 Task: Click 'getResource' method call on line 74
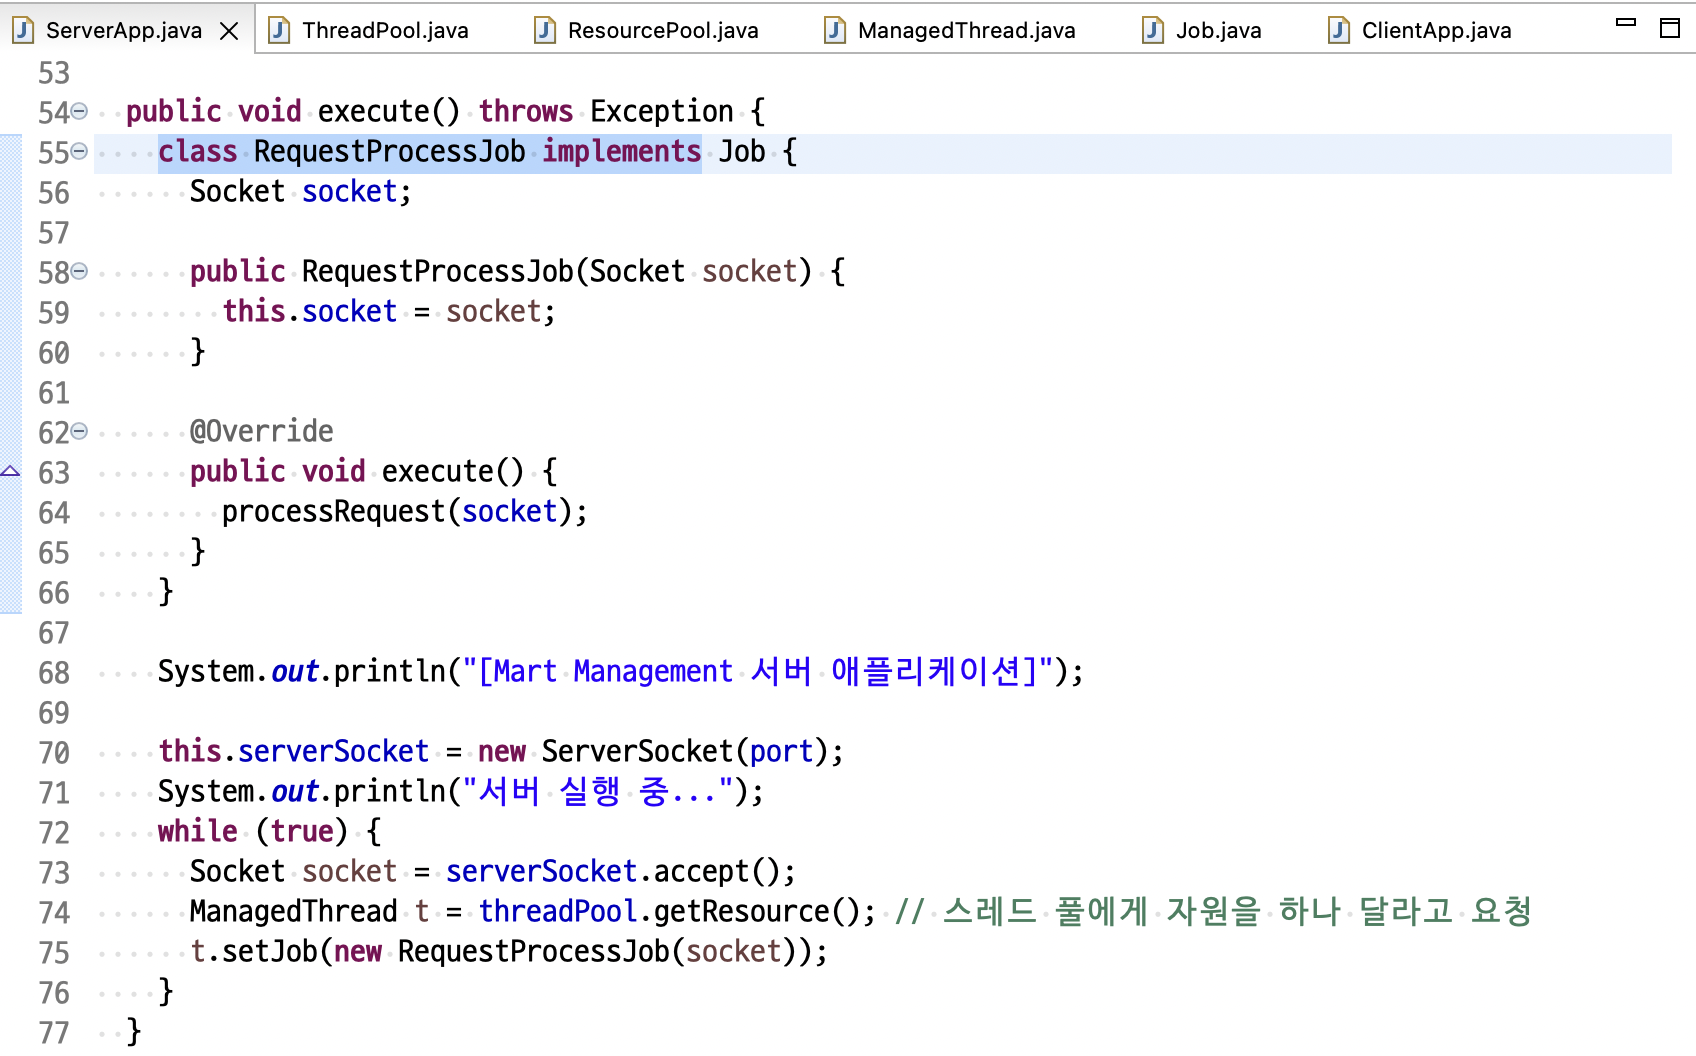pyautogui.click(x=742, y=911)
